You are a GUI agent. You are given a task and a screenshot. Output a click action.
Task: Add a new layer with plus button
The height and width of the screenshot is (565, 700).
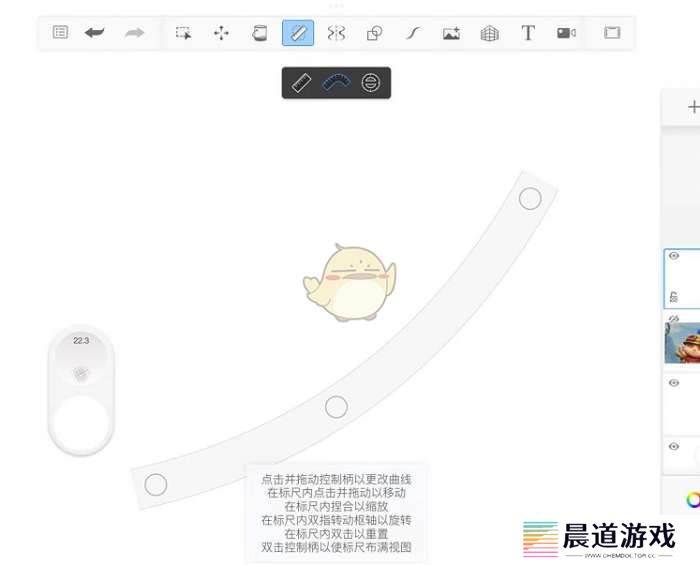click(693, 107)
